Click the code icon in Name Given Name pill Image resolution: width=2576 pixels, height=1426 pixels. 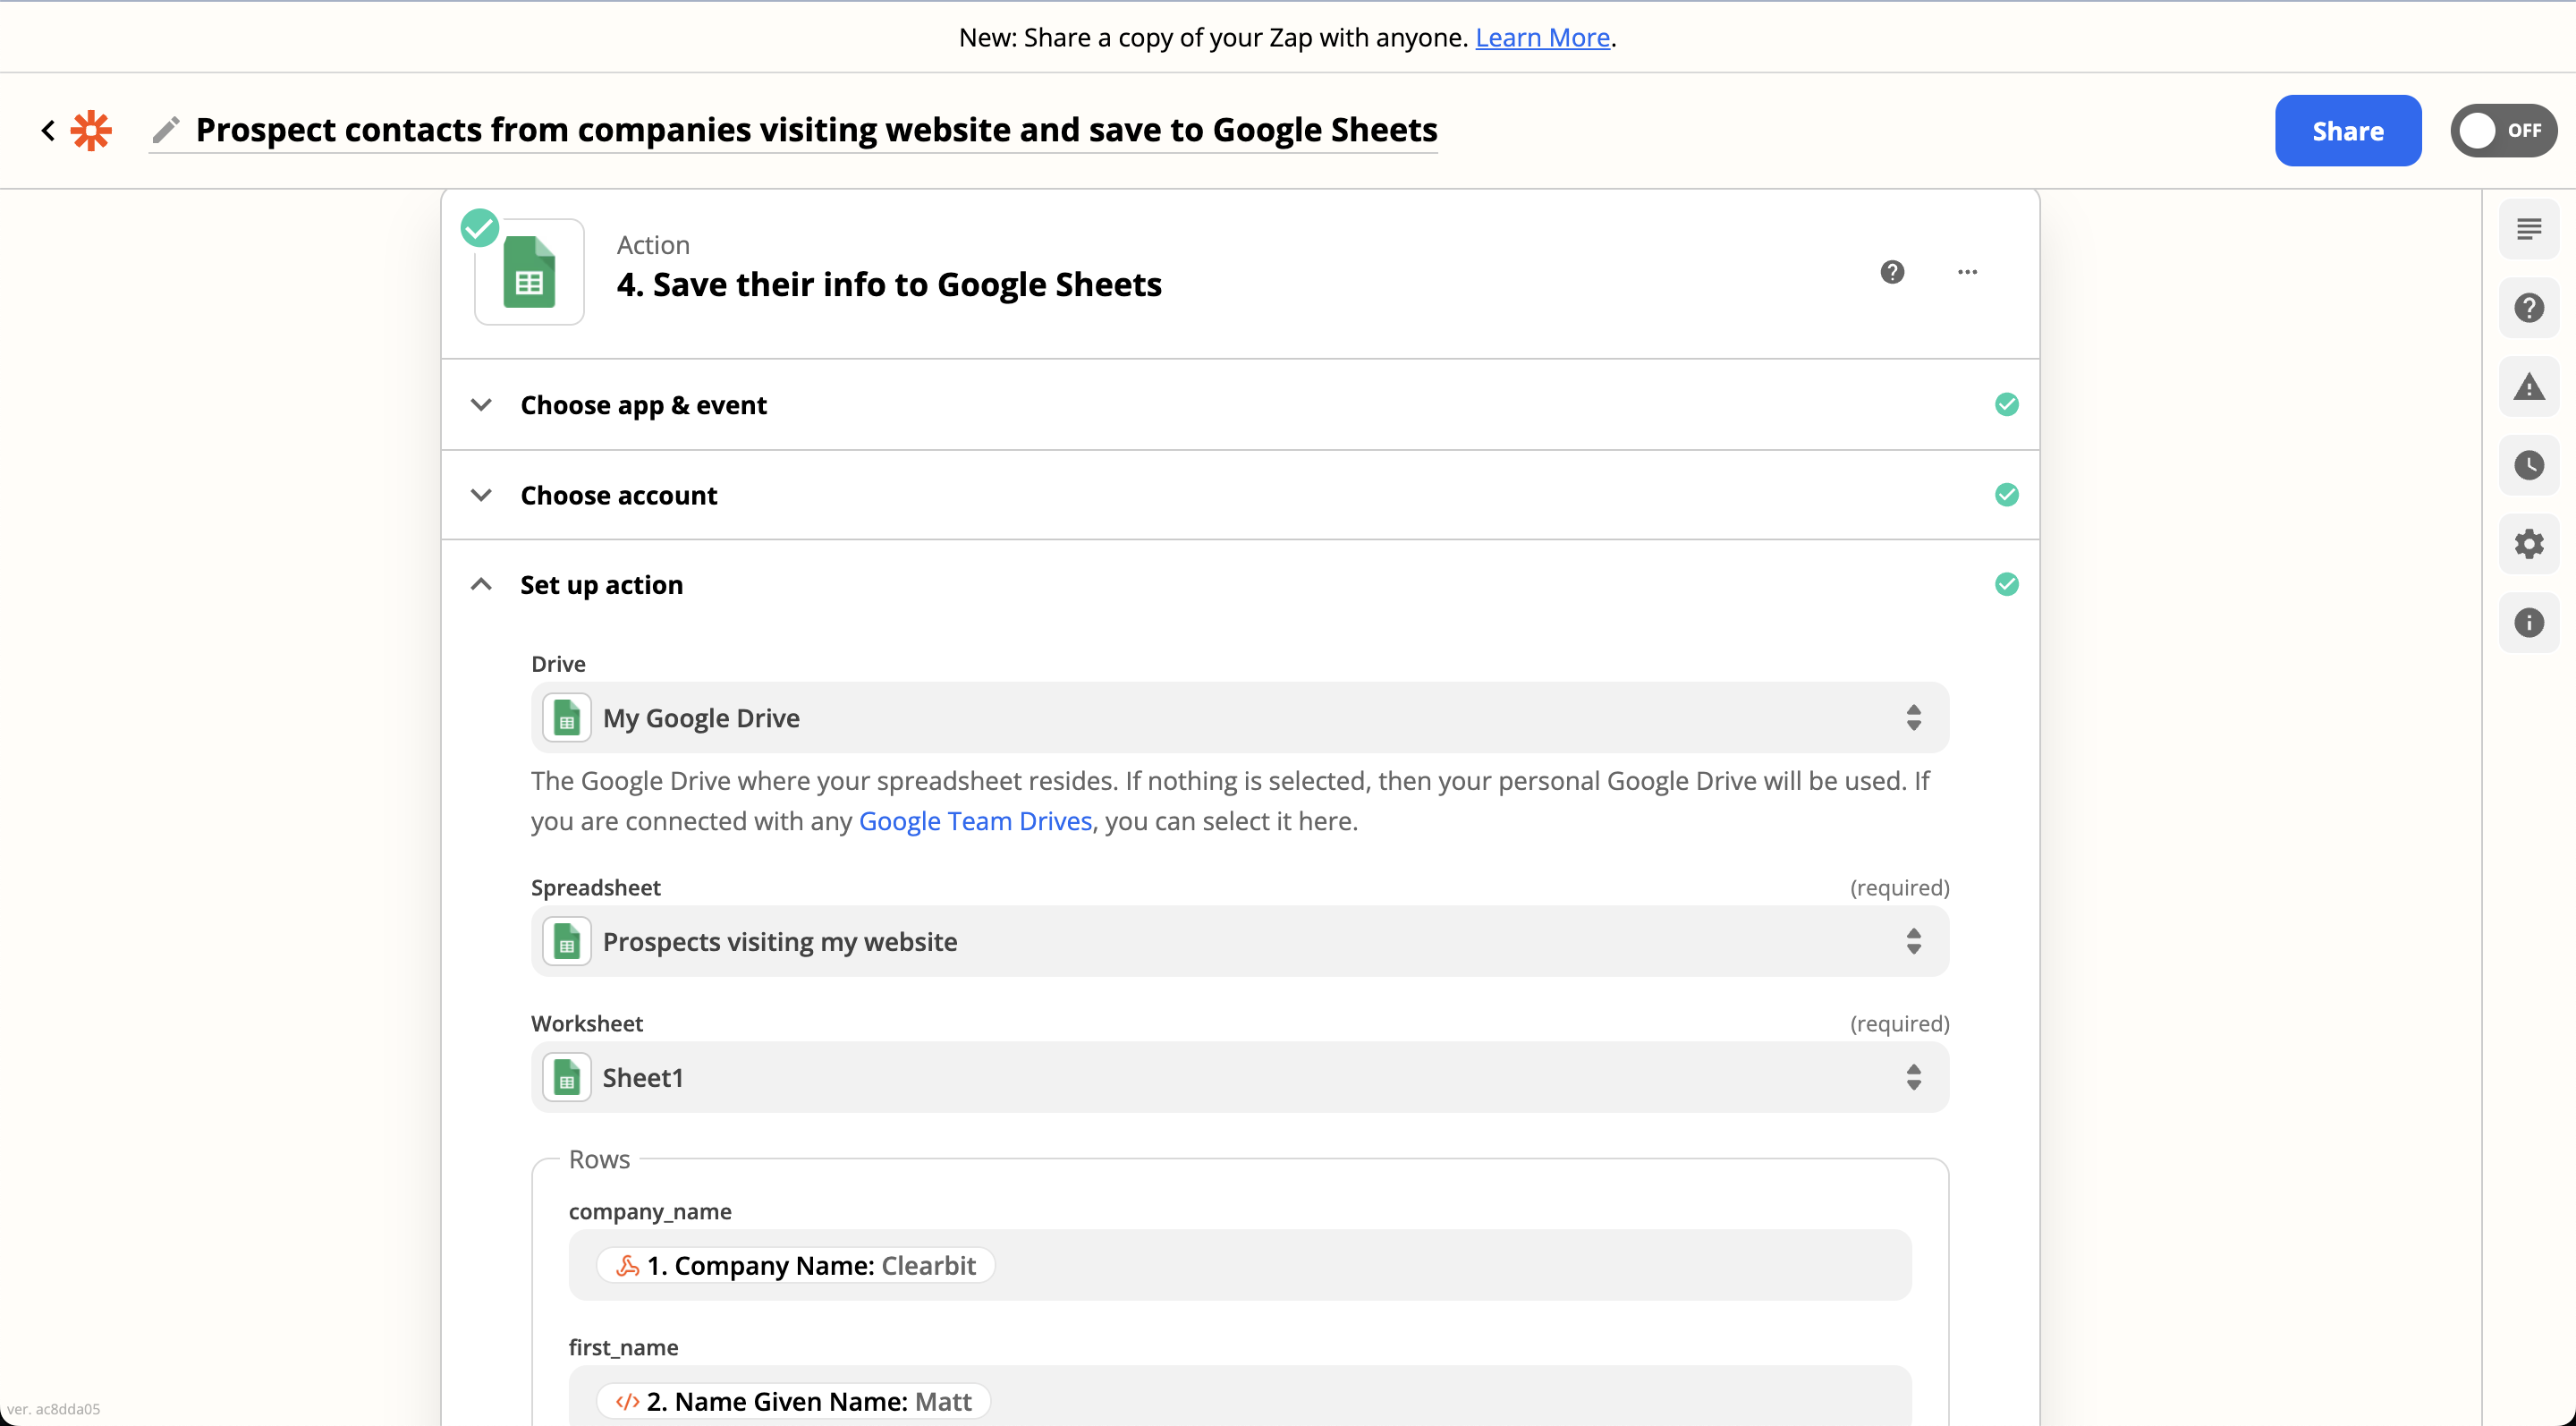[627, 1402]
